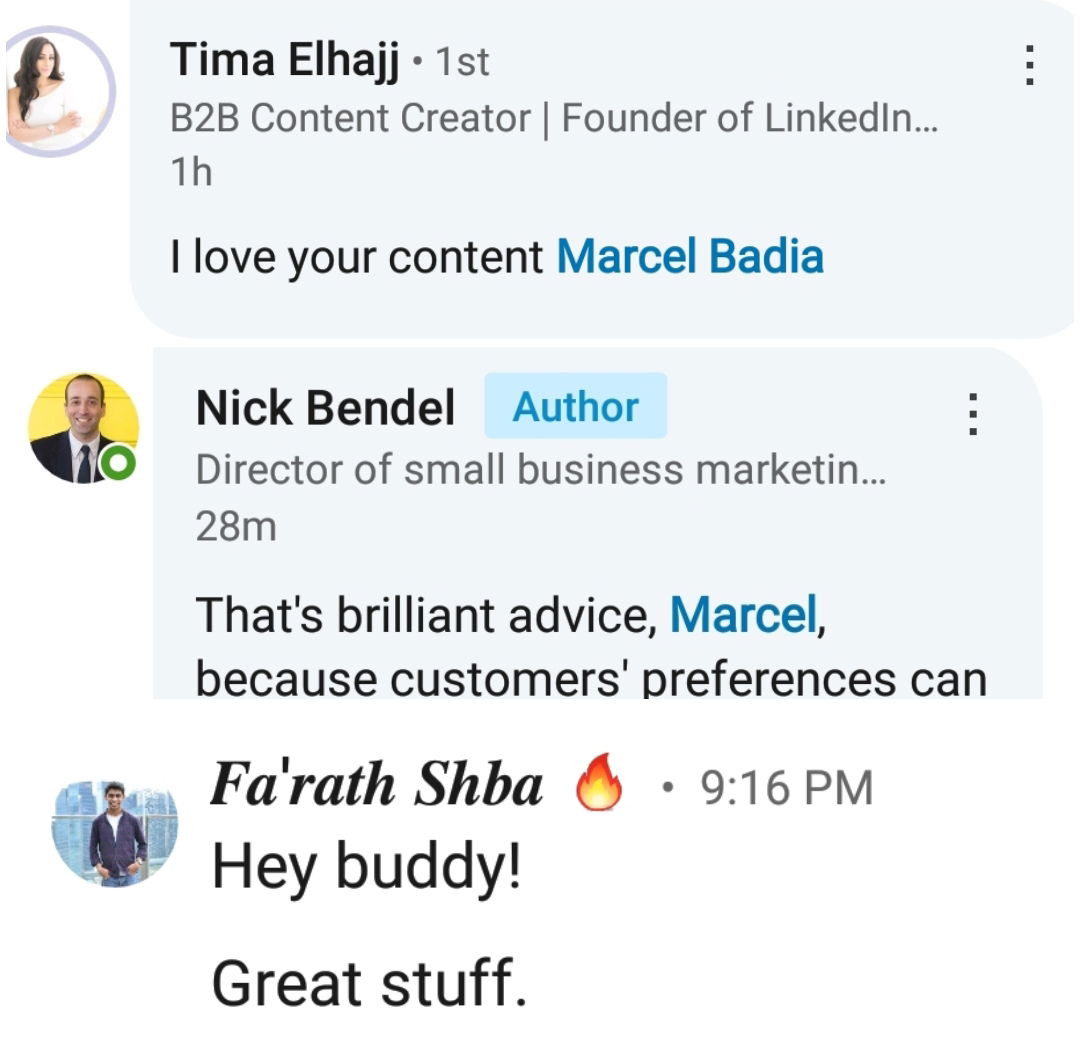Select the "Hey buddy!" message
The width and height of the screenshot is (1080, 1038).
(366, 867)
